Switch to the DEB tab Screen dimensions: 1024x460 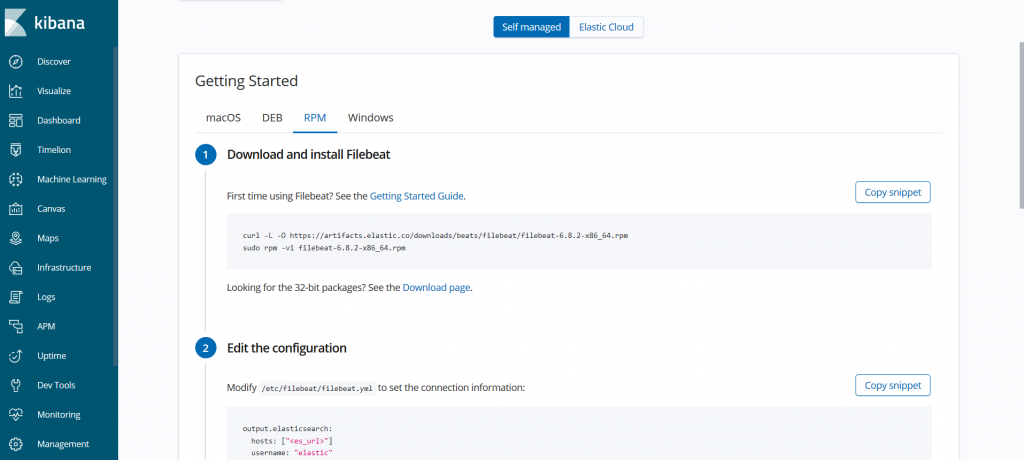pos(272,118)
